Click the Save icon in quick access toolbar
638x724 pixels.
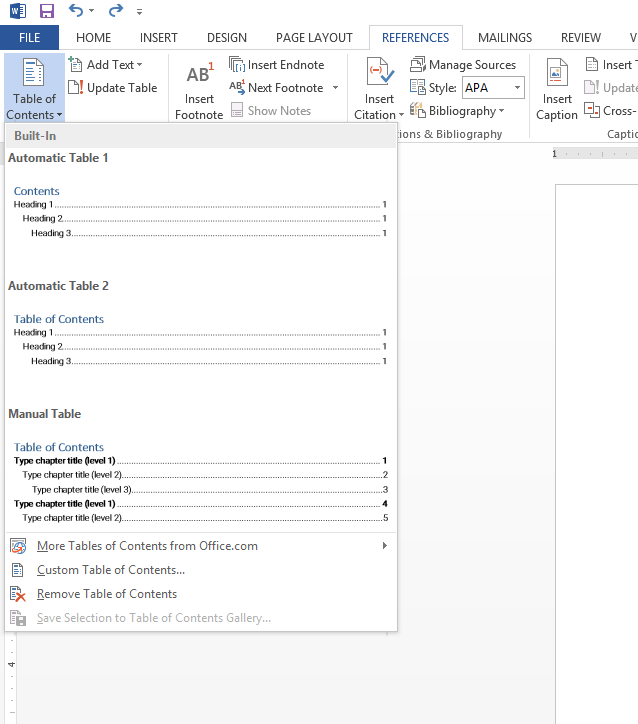point(46,11)
